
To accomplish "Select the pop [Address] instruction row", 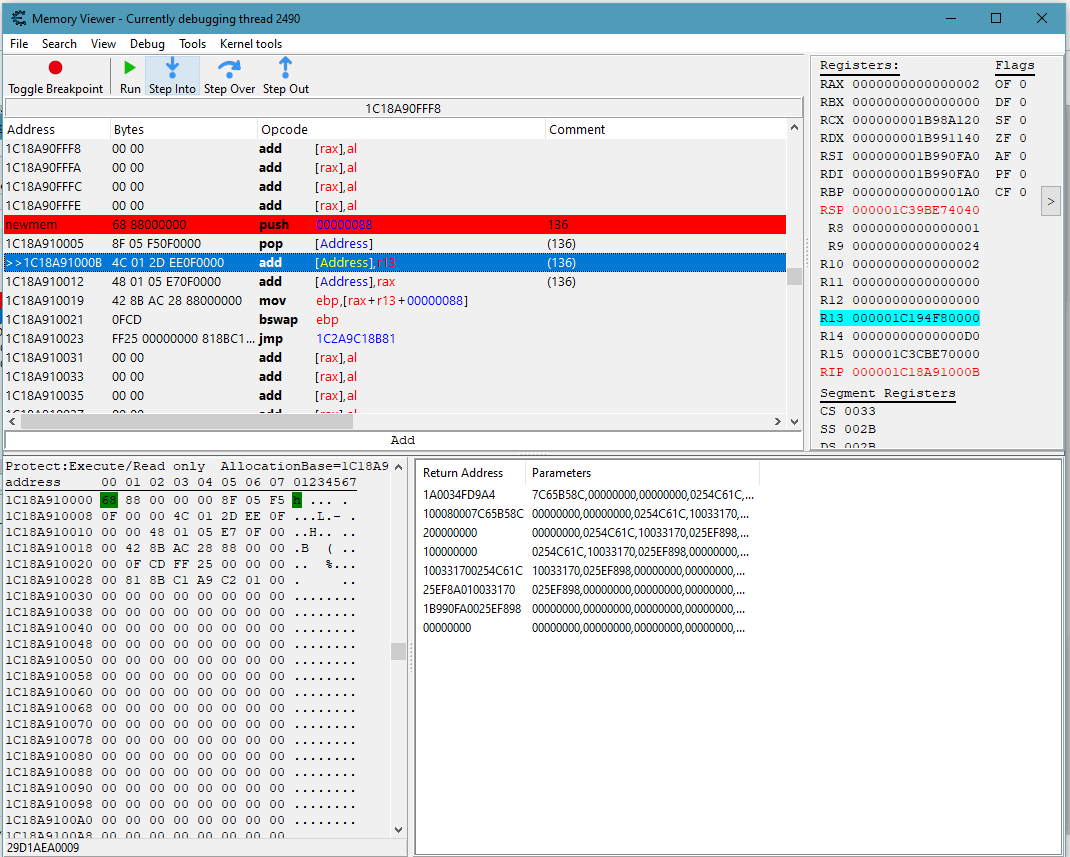I will pyautogui.click(x=395, y=244).
